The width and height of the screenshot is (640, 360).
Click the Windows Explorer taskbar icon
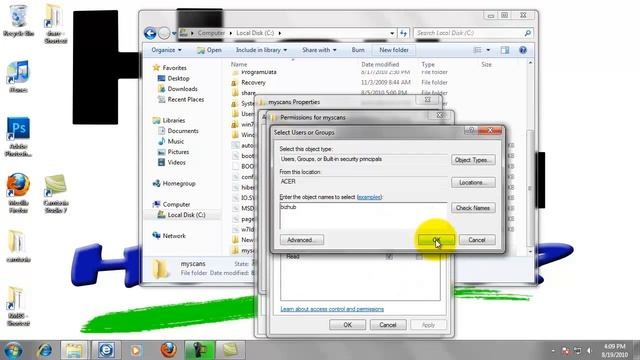tap(74, 350)
